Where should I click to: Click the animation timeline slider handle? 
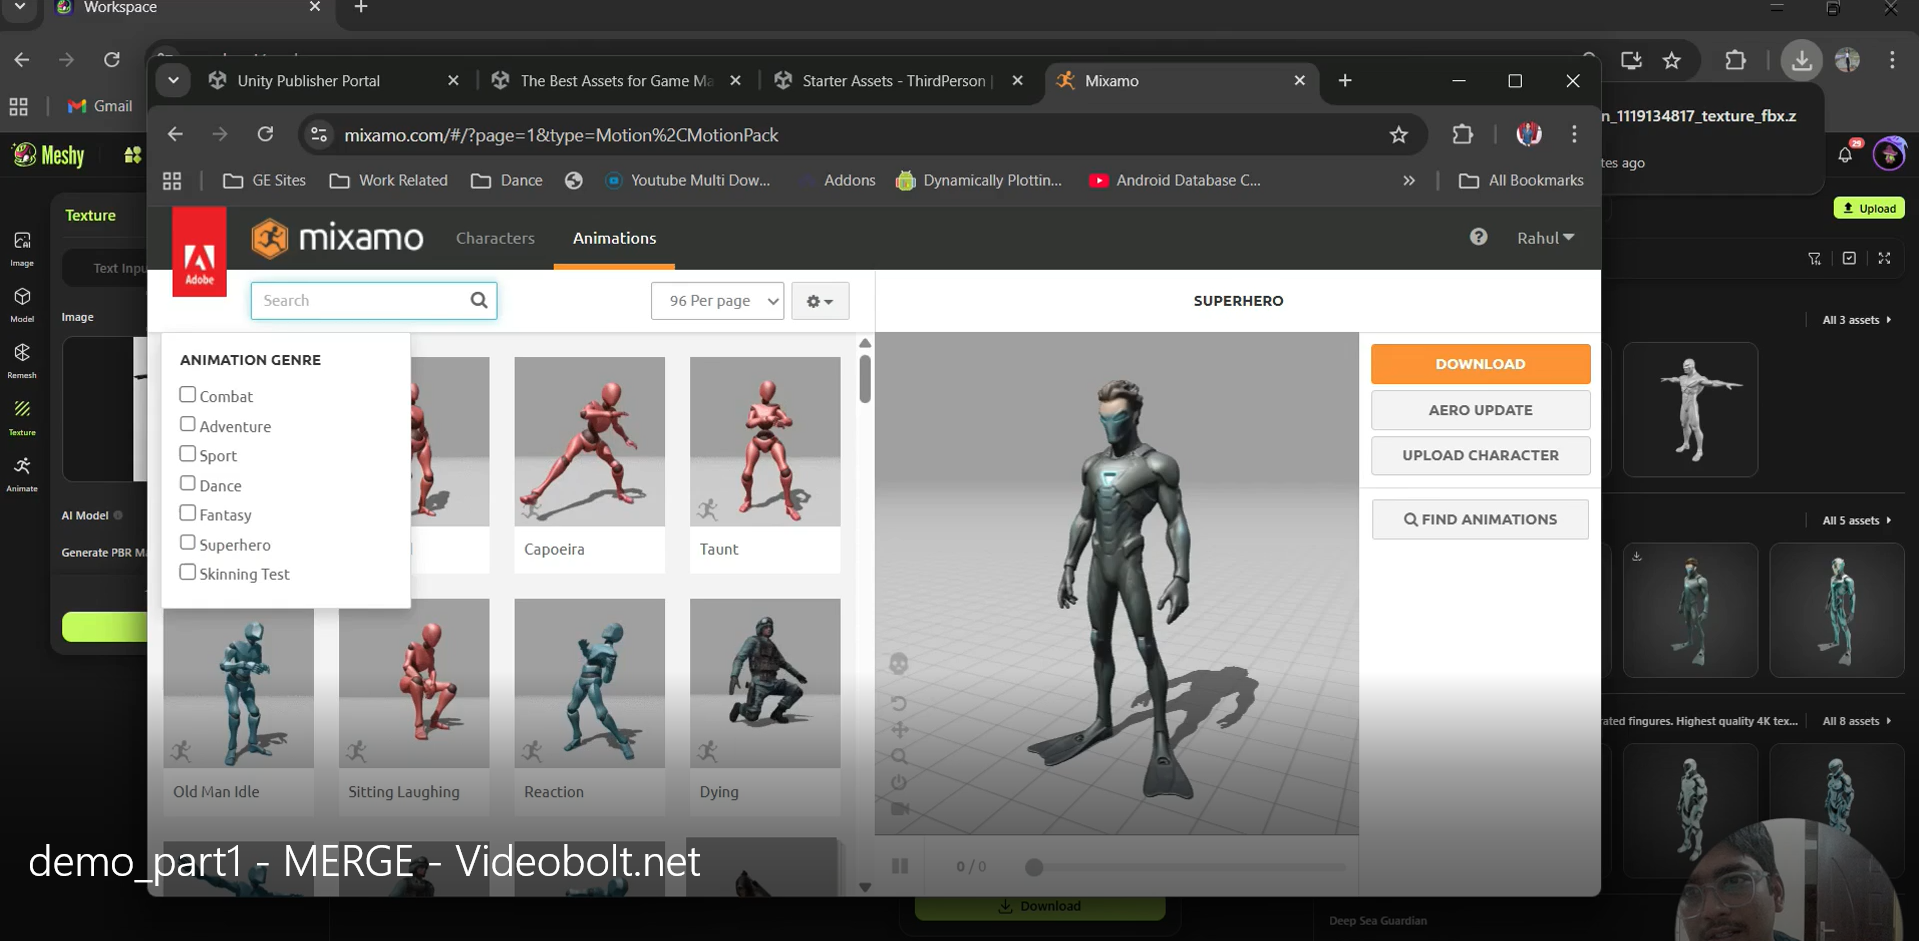(1034, 867)
